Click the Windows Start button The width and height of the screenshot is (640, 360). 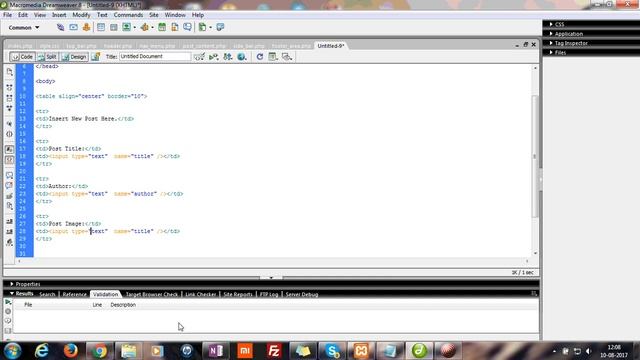point(13,351)
